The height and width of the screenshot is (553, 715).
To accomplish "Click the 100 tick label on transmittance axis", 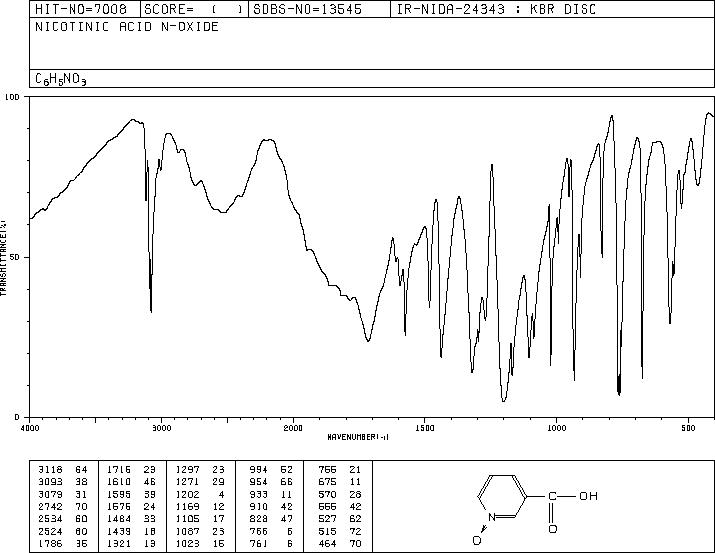I will pos(12,97).
